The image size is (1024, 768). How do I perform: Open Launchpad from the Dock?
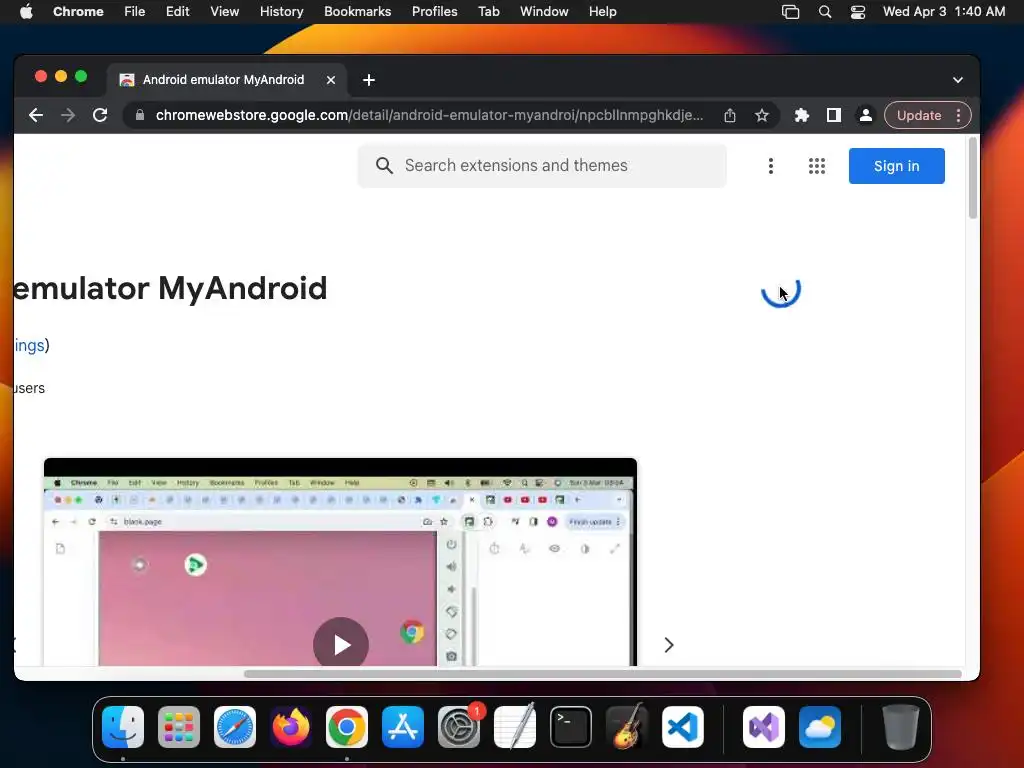tap(179, 727)
